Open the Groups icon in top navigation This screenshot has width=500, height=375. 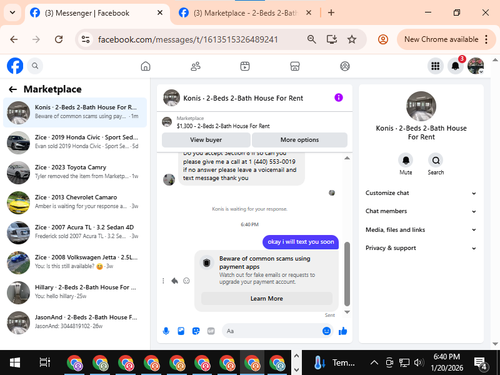click(345, 66)
